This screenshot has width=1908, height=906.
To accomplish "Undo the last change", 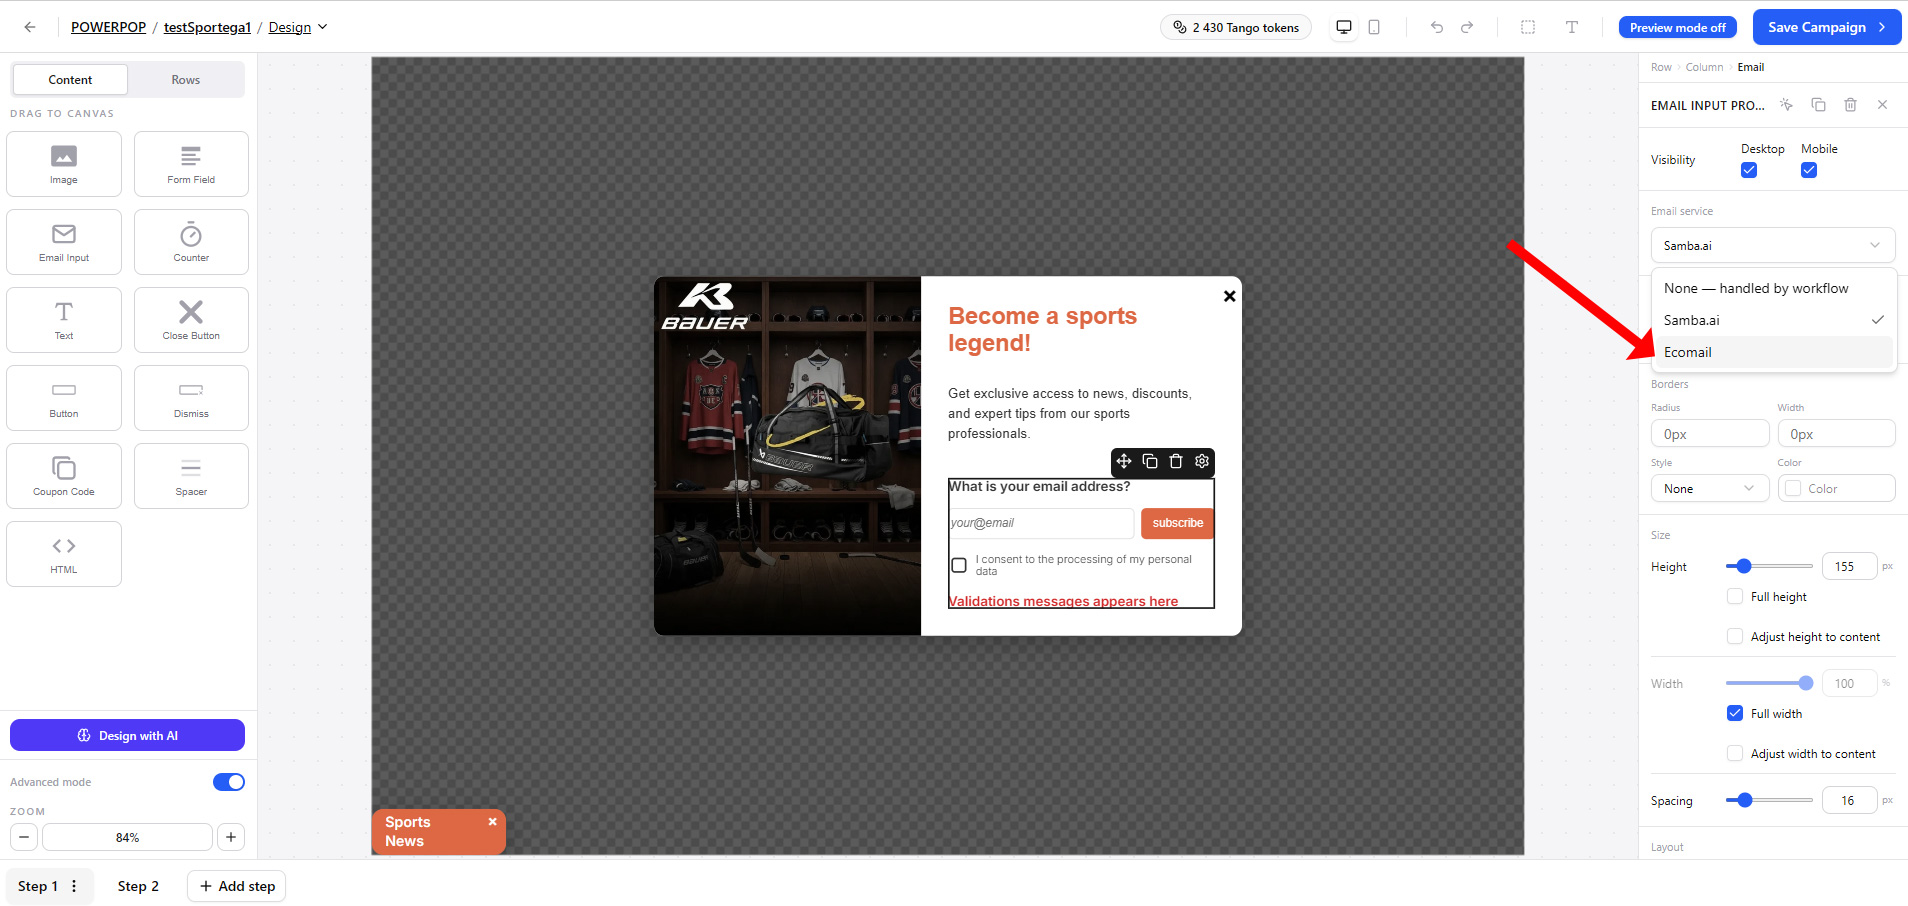I will (x=1437, y=27).
